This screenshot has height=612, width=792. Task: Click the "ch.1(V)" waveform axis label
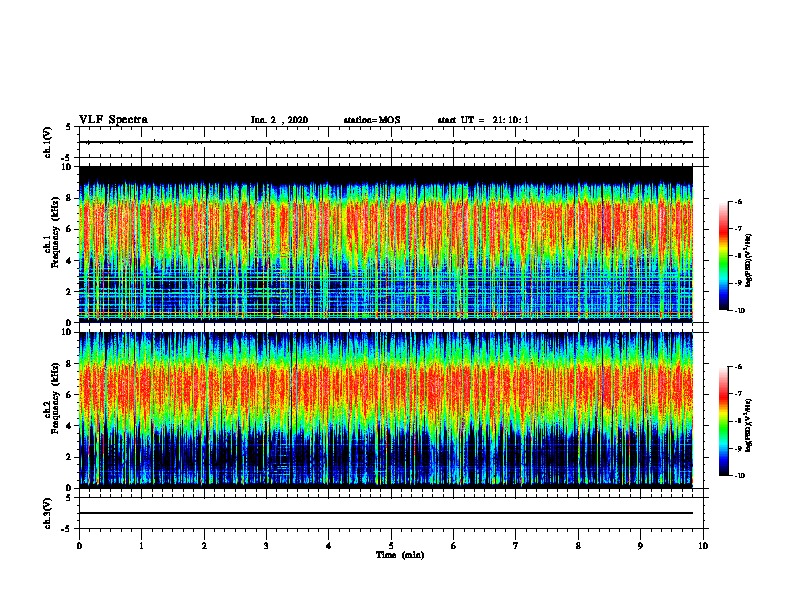point(47,142)
